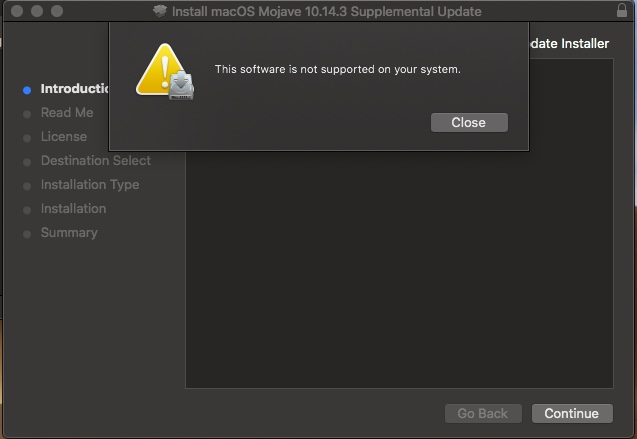Screen dimensions: 637x439
Task: Select the Destination Select step
Action: point(96,160)
